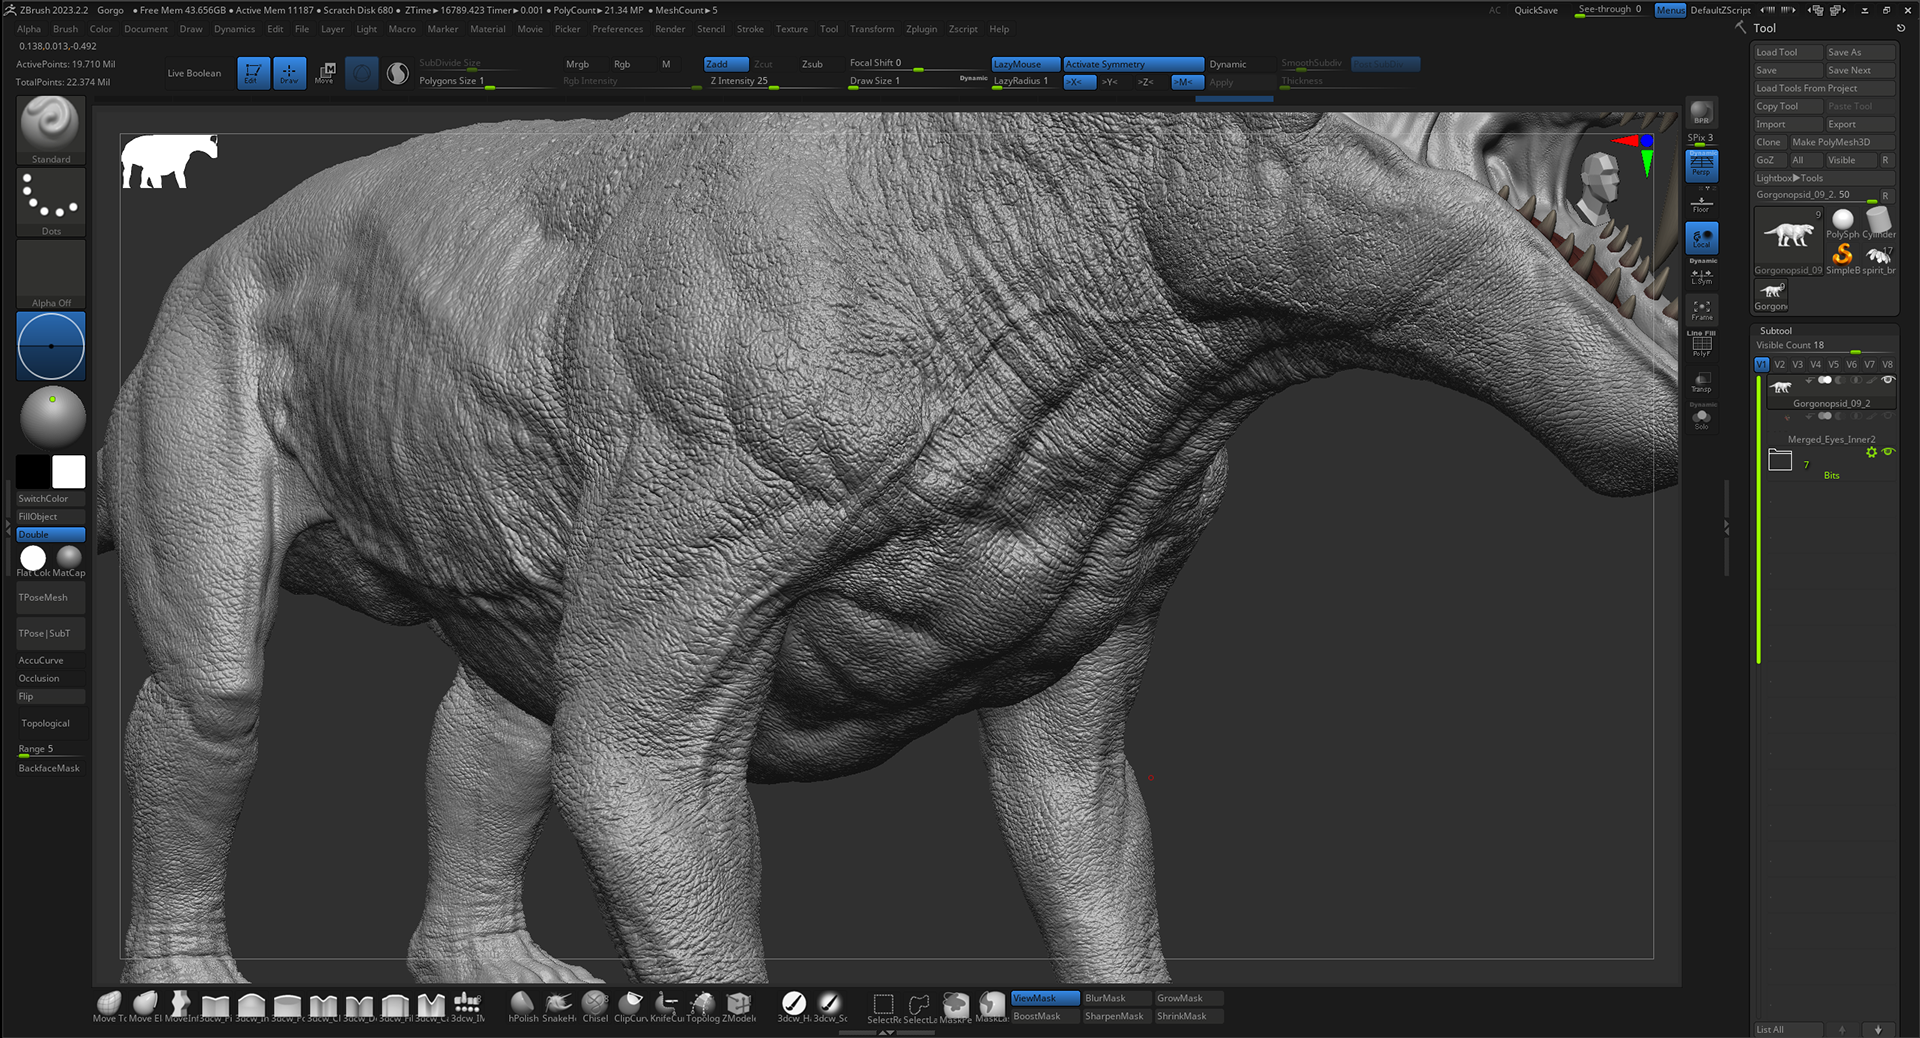Open the Preferences menu
1920x1038 pixels.
click(617, 29)
